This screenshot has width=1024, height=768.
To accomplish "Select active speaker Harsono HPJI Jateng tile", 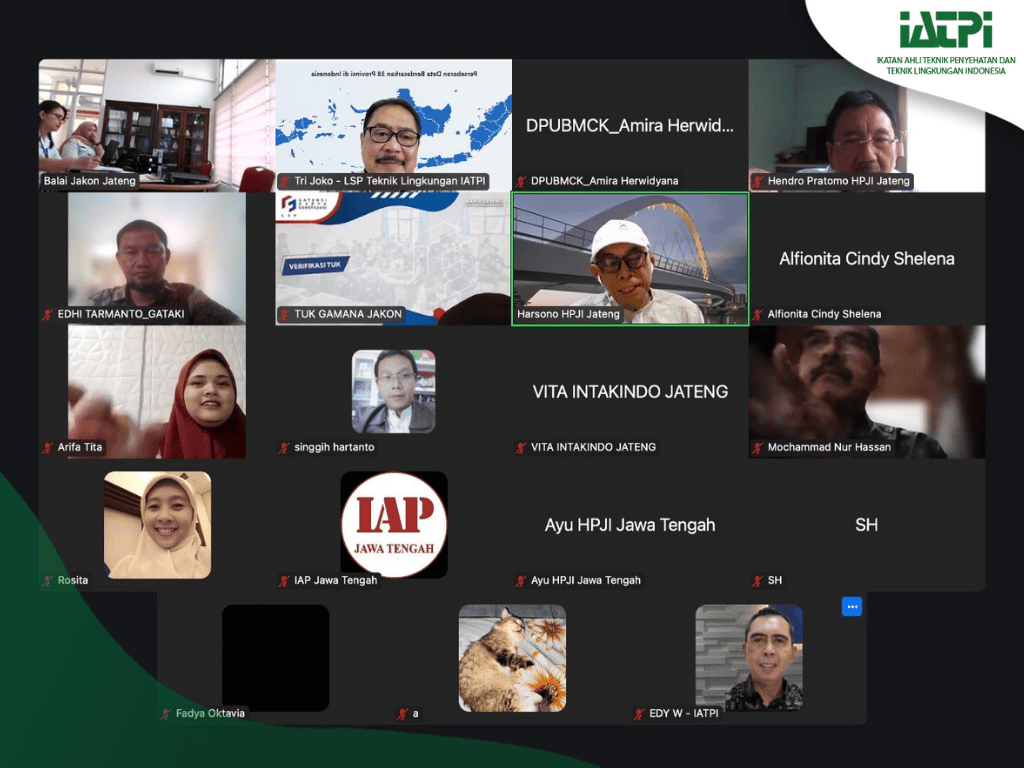I will (x=630, y=259).
